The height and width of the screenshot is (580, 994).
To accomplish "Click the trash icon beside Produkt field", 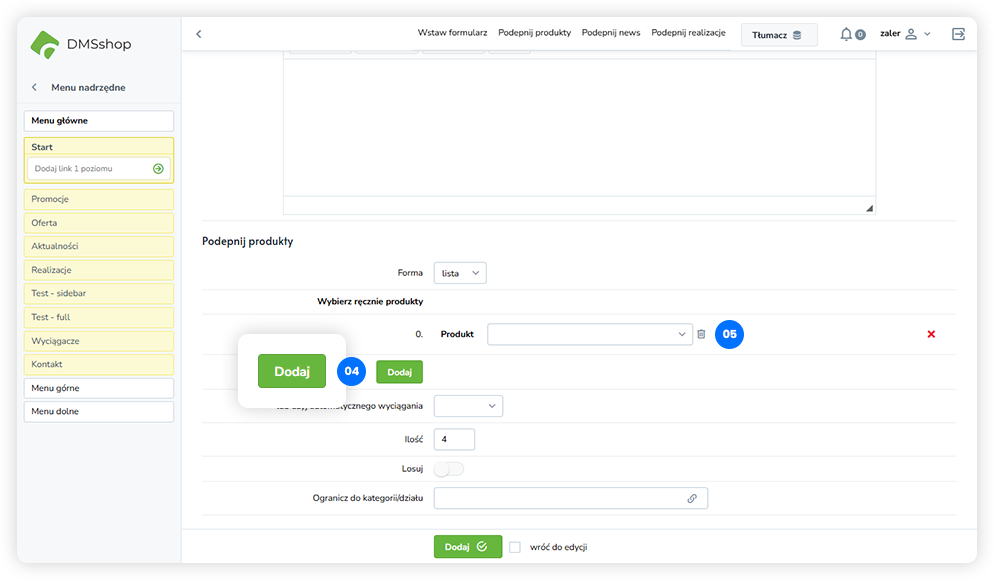I will click(x=701, y=334).
